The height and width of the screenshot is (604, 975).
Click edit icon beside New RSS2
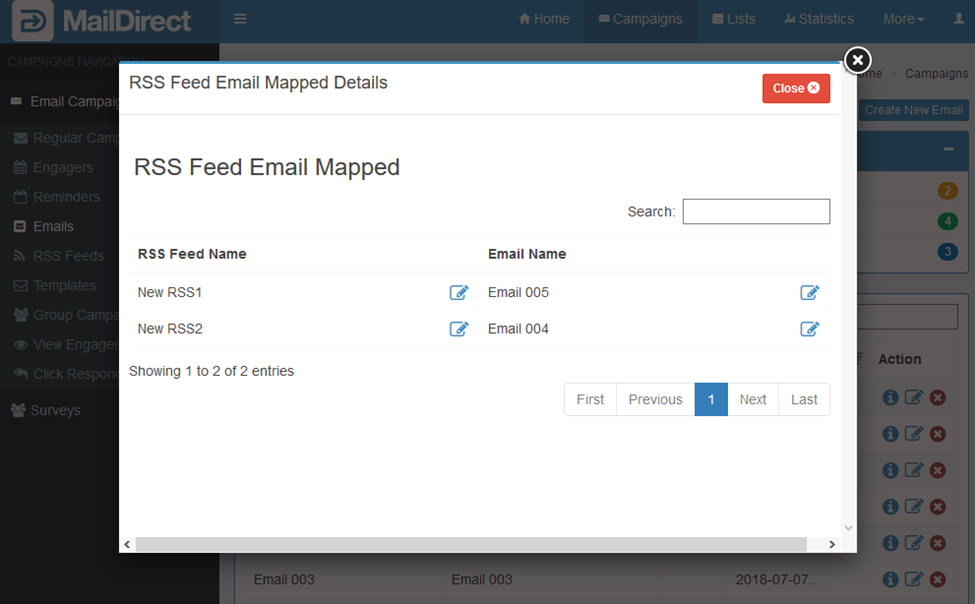tap(458, 329)
